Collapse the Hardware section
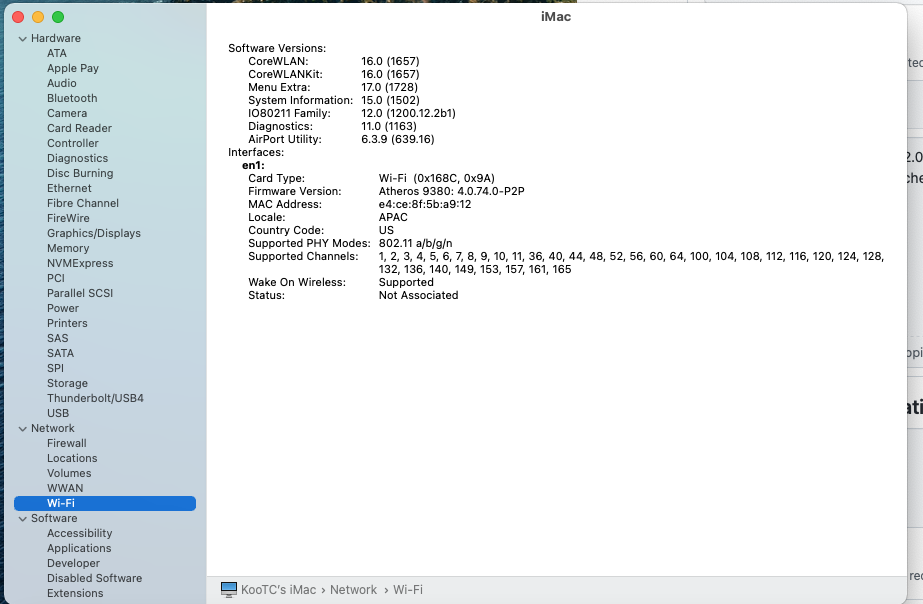This screenshot has height=604, width=923. [x=22, y=39]
